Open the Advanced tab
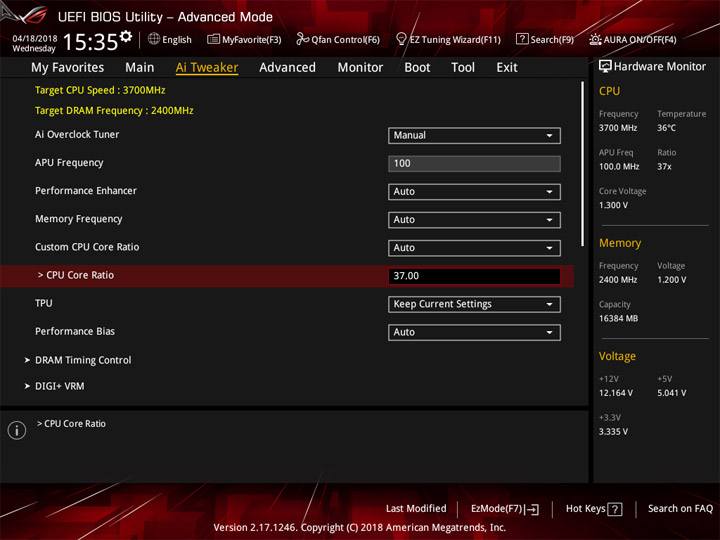 pos(287,68)
